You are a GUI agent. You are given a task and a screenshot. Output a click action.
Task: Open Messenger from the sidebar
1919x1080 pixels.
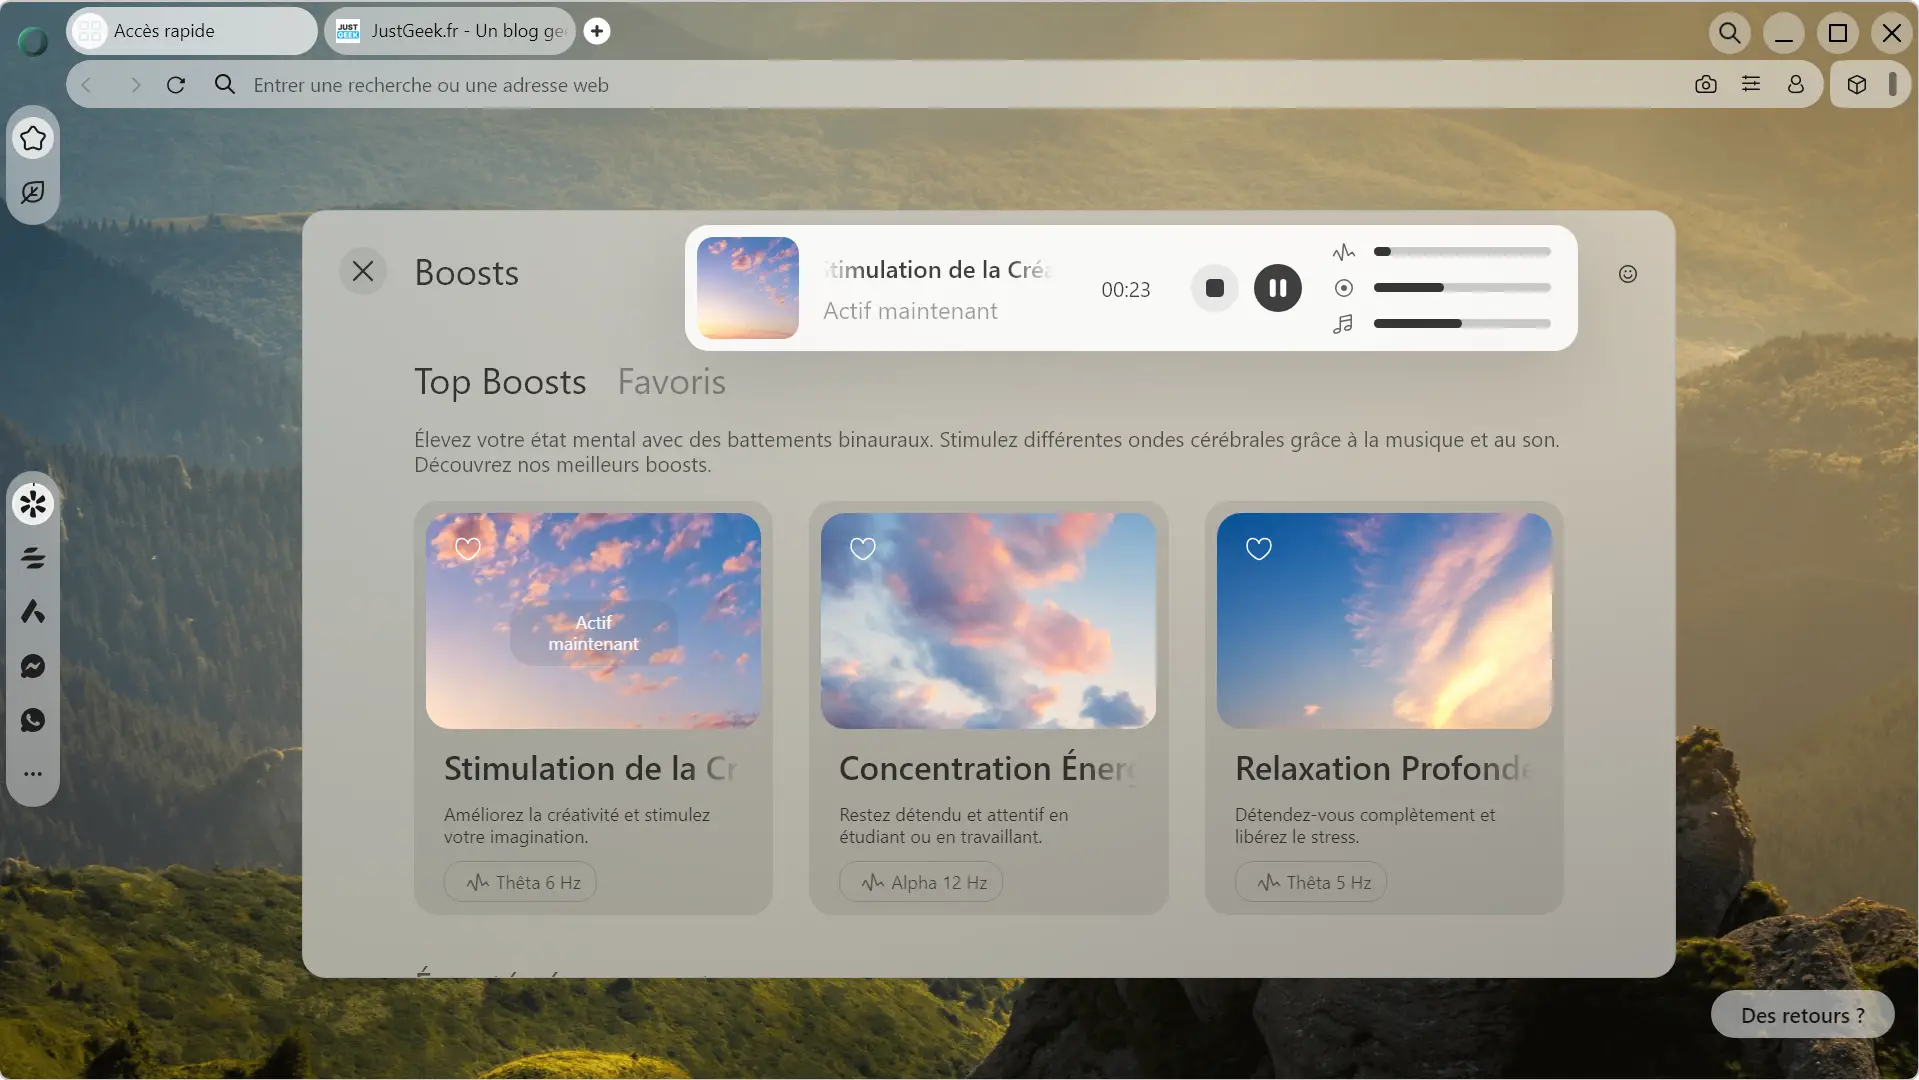click(x=33, y=666)
